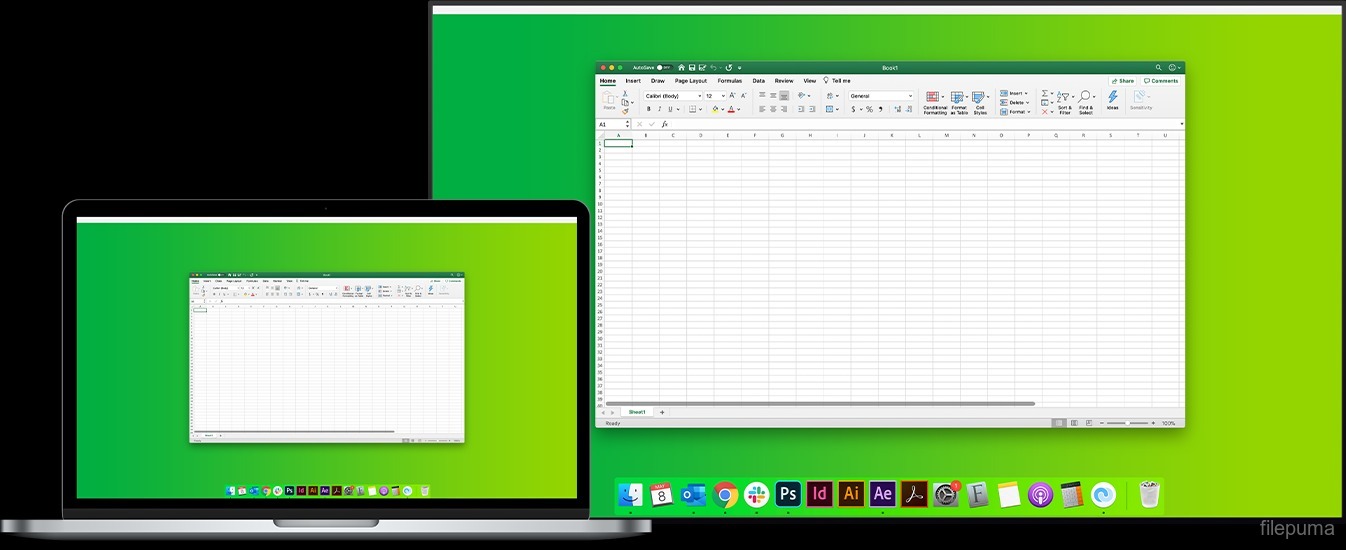Viewport: 1346px width, 550px height.
Task: Open Conditional Formatting in the large Excel window
Action: tap(934, 99)
